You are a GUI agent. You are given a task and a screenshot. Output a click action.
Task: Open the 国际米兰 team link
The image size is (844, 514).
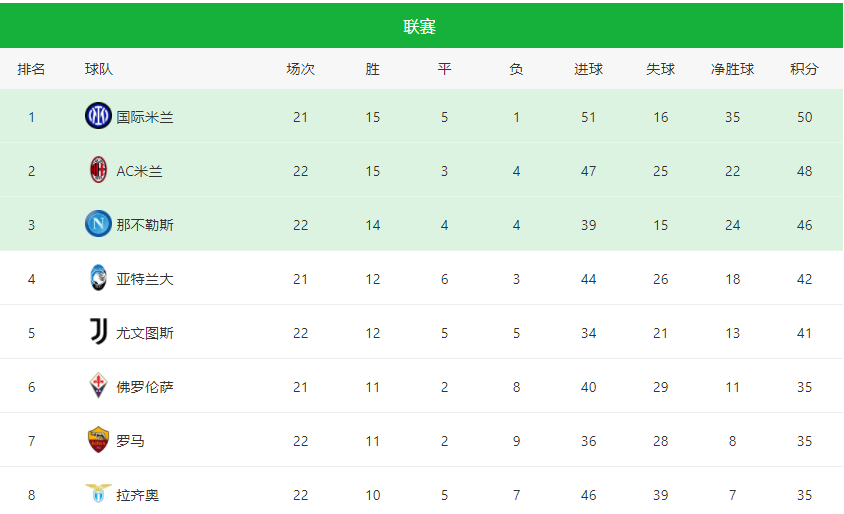145,117
